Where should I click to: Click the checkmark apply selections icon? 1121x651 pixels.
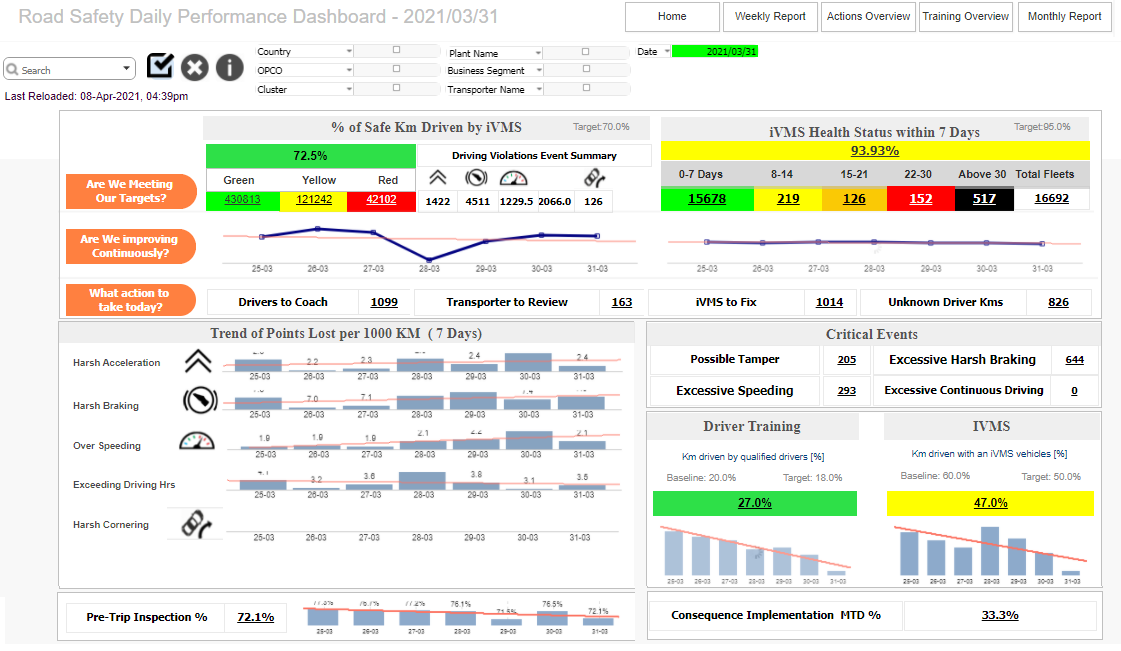[160, 66]
